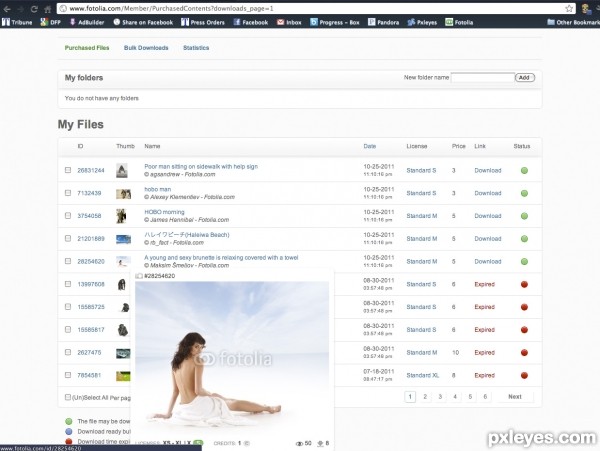The image size is (600, 451).
Task: Click red status dot for file 7854581
Action: tap(524, 375)
